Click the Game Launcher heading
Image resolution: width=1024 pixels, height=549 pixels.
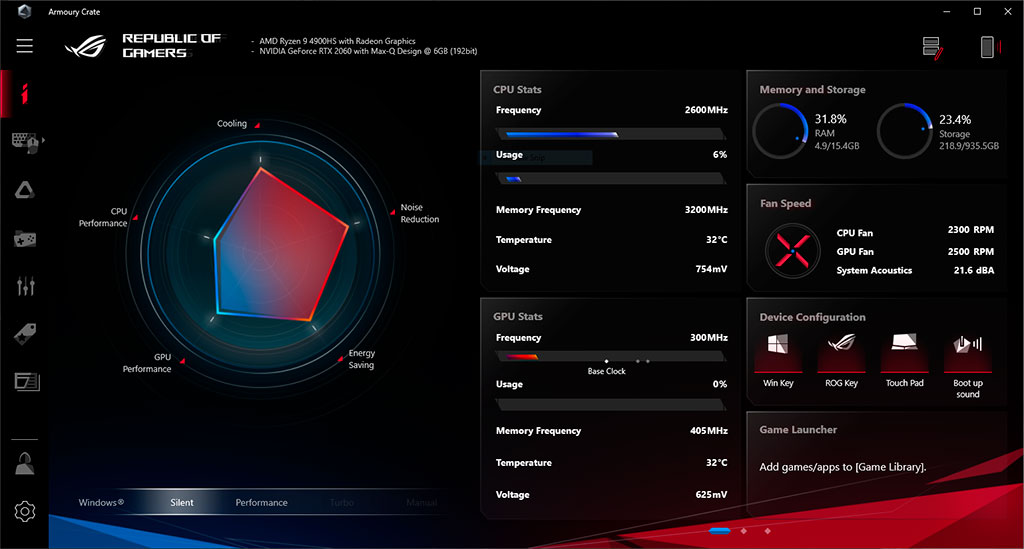798,430
